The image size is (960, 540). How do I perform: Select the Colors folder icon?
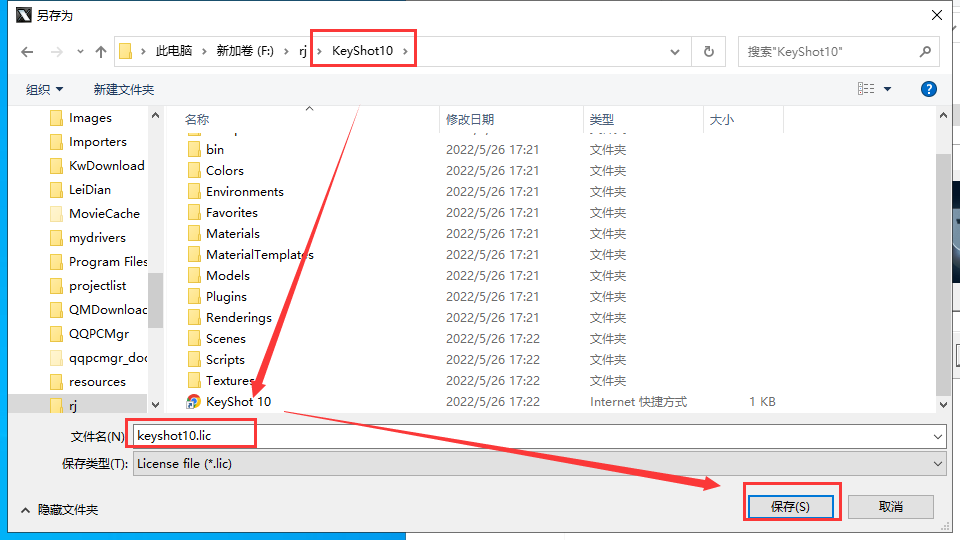coord(194,170)
